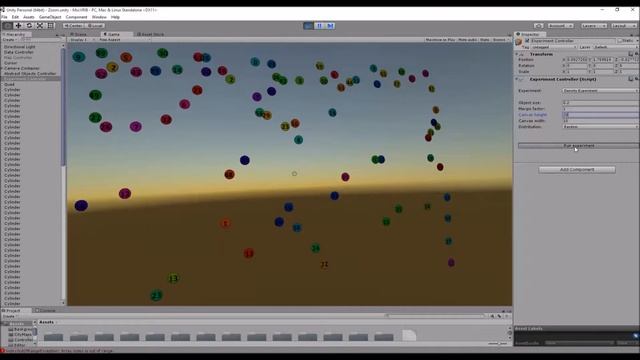Select the Rect transform tool
The width and height of the screenshot is (640, 360).
click(50, 25)
